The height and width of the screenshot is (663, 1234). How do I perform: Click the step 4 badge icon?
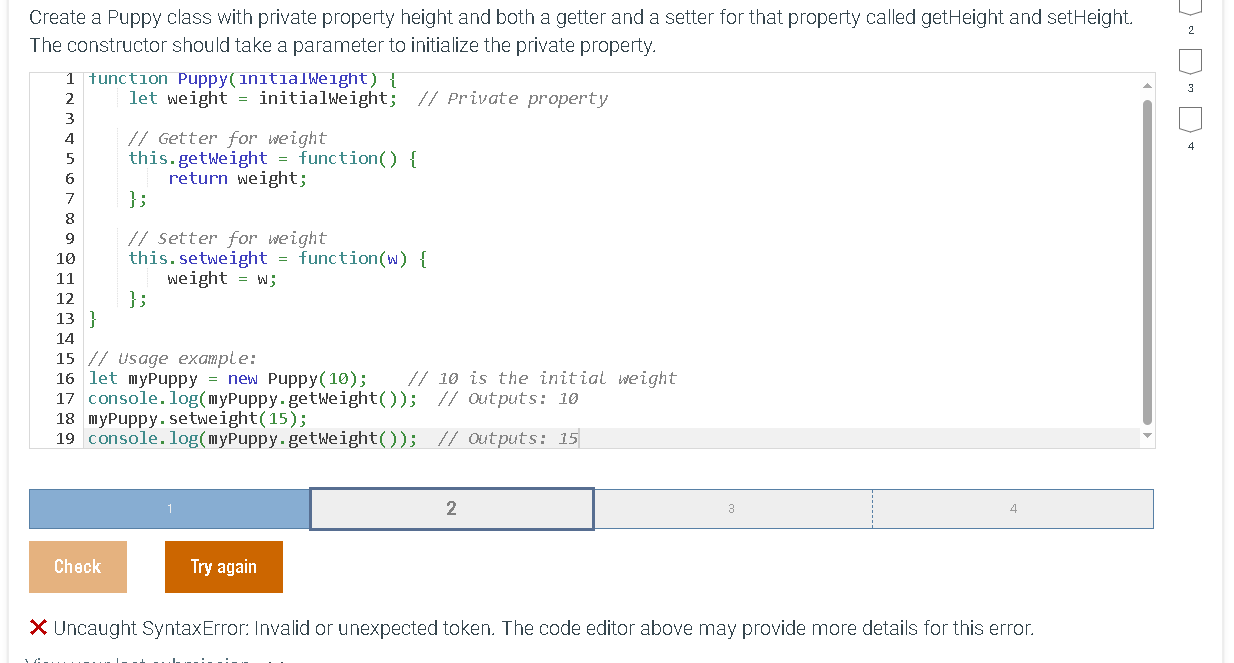(1190, 119)
